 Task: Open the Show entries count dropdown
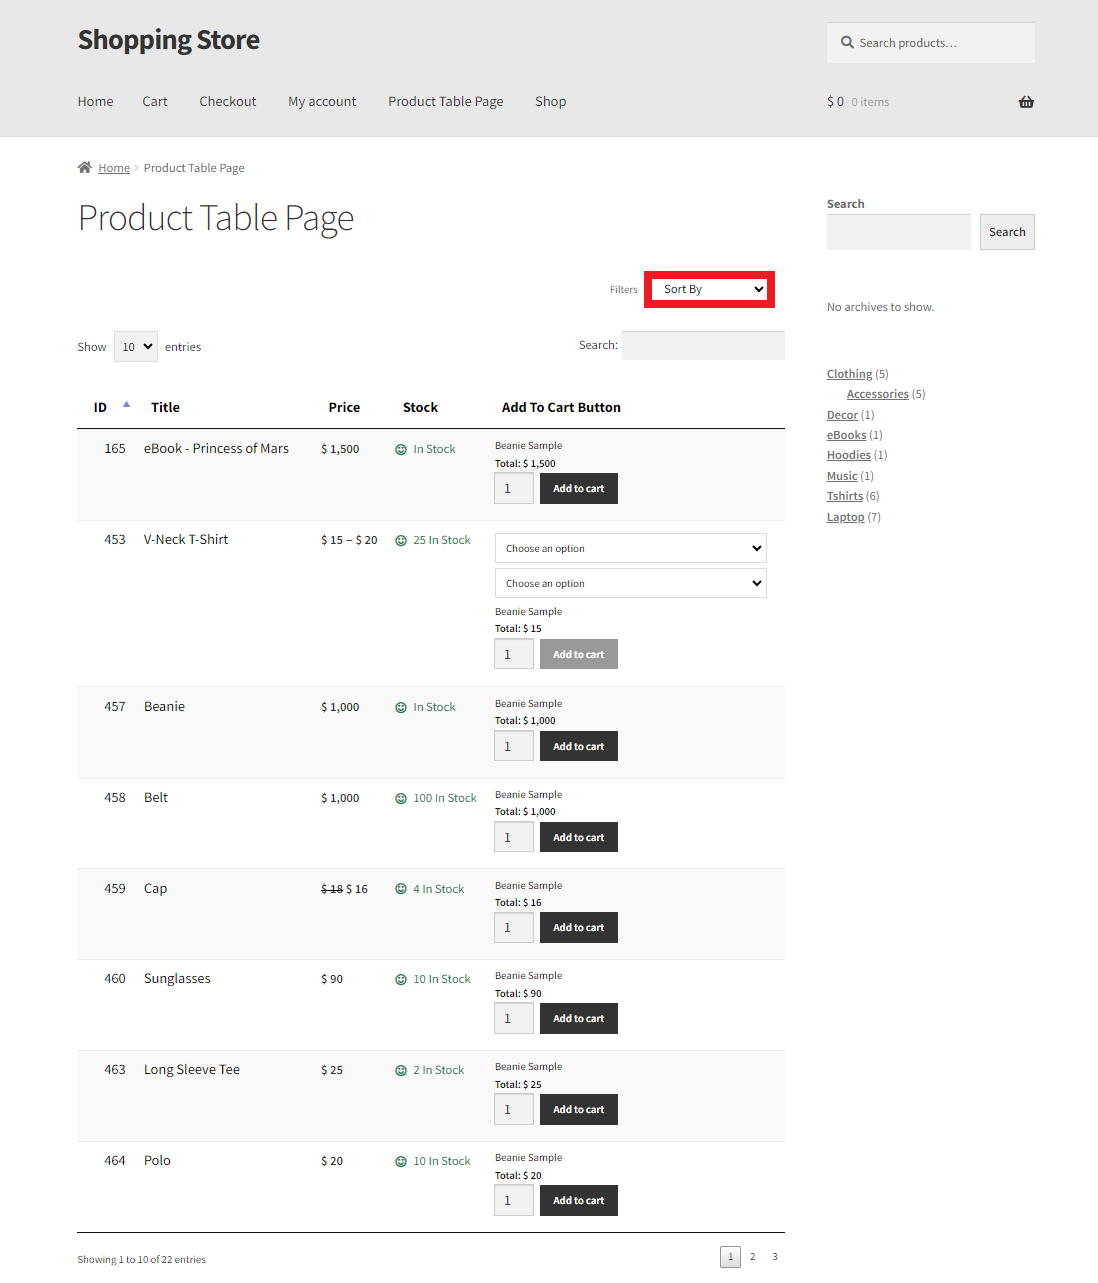136,347
